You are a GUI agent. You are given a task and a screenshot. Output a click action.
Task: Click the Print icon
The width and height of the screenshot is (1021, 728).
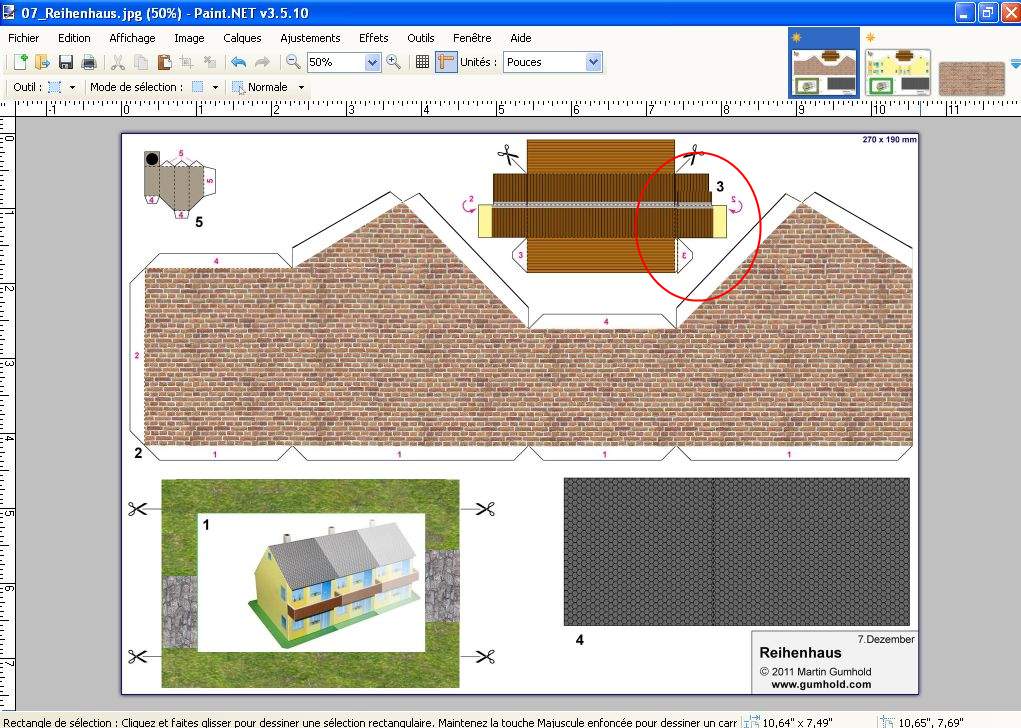(88, 62)
